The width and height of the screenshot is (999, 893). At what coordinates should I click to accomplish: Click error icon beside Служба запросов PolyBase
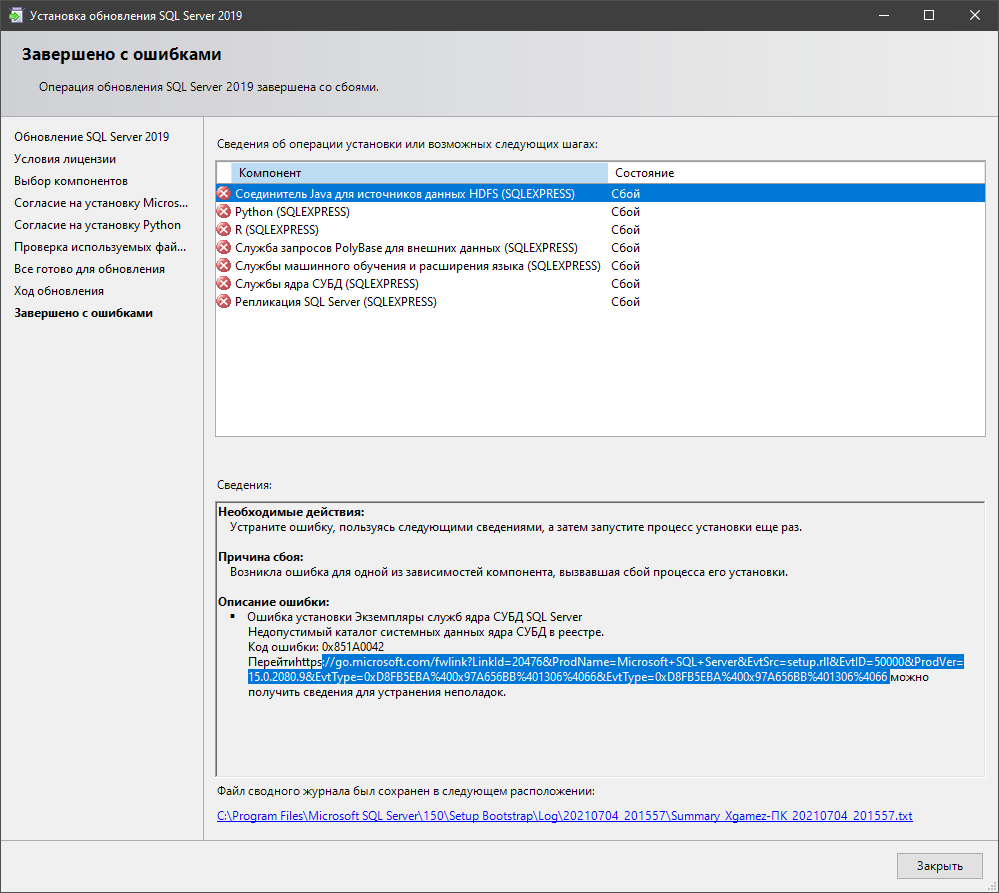[224, 248]
